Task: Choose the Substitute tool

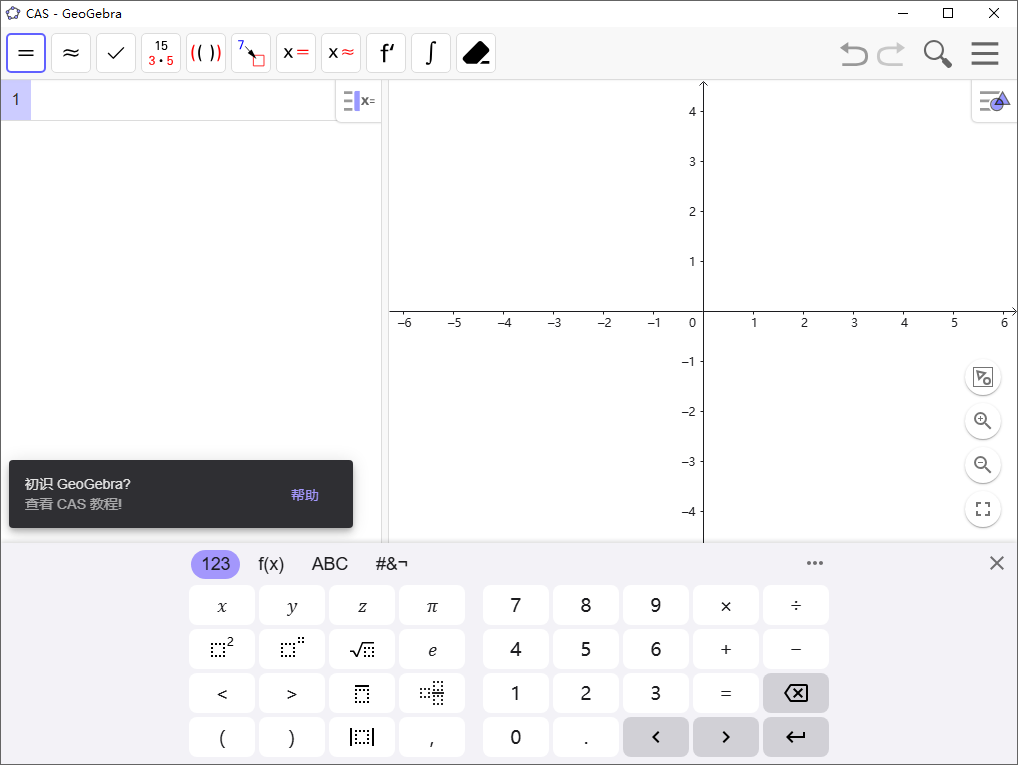Action: pyautogui.click(x=251, y=53)
